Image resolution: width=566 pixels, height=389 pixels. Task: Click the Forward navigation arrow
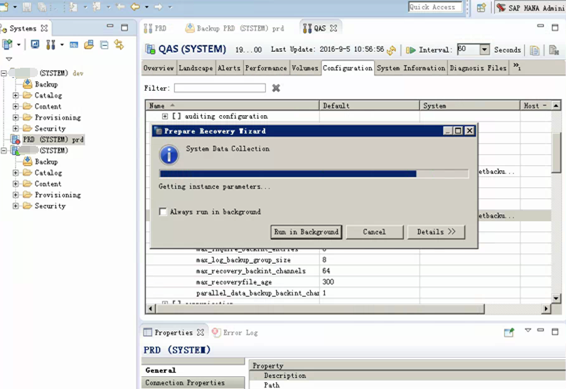point(158,6)
